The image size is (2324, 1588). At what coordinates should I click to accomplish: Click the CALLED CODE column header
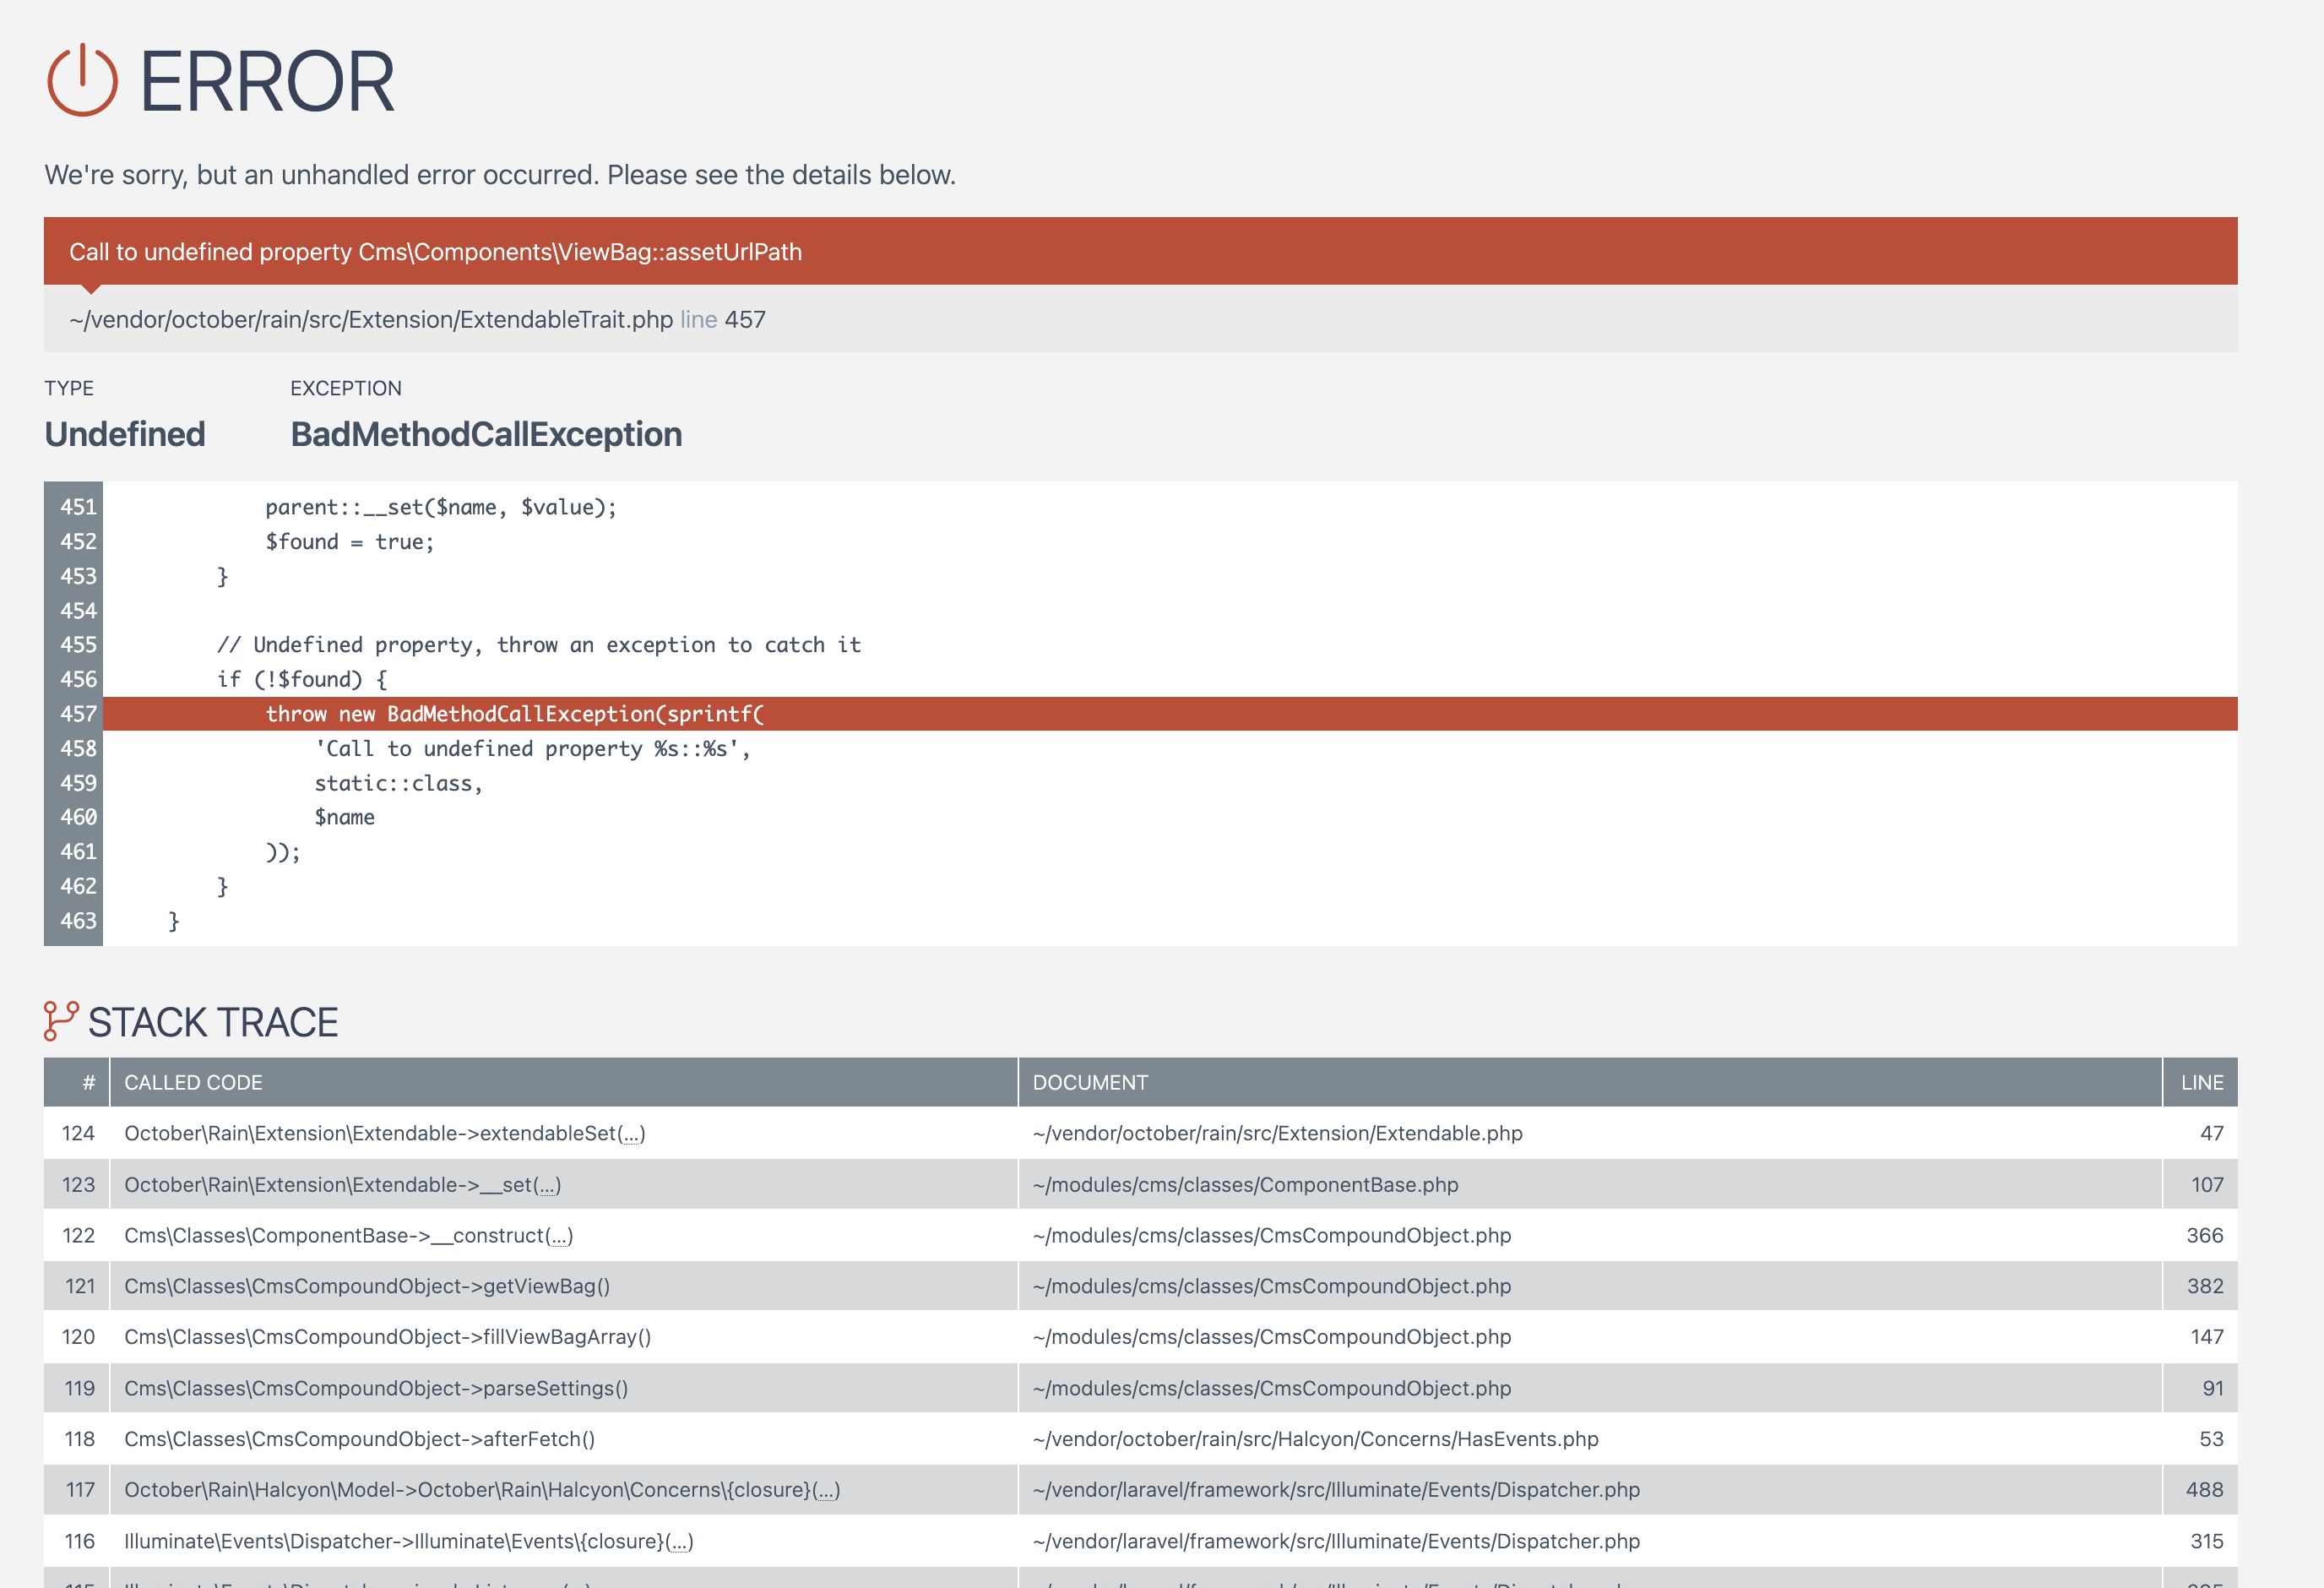(x=193, y=1083)
